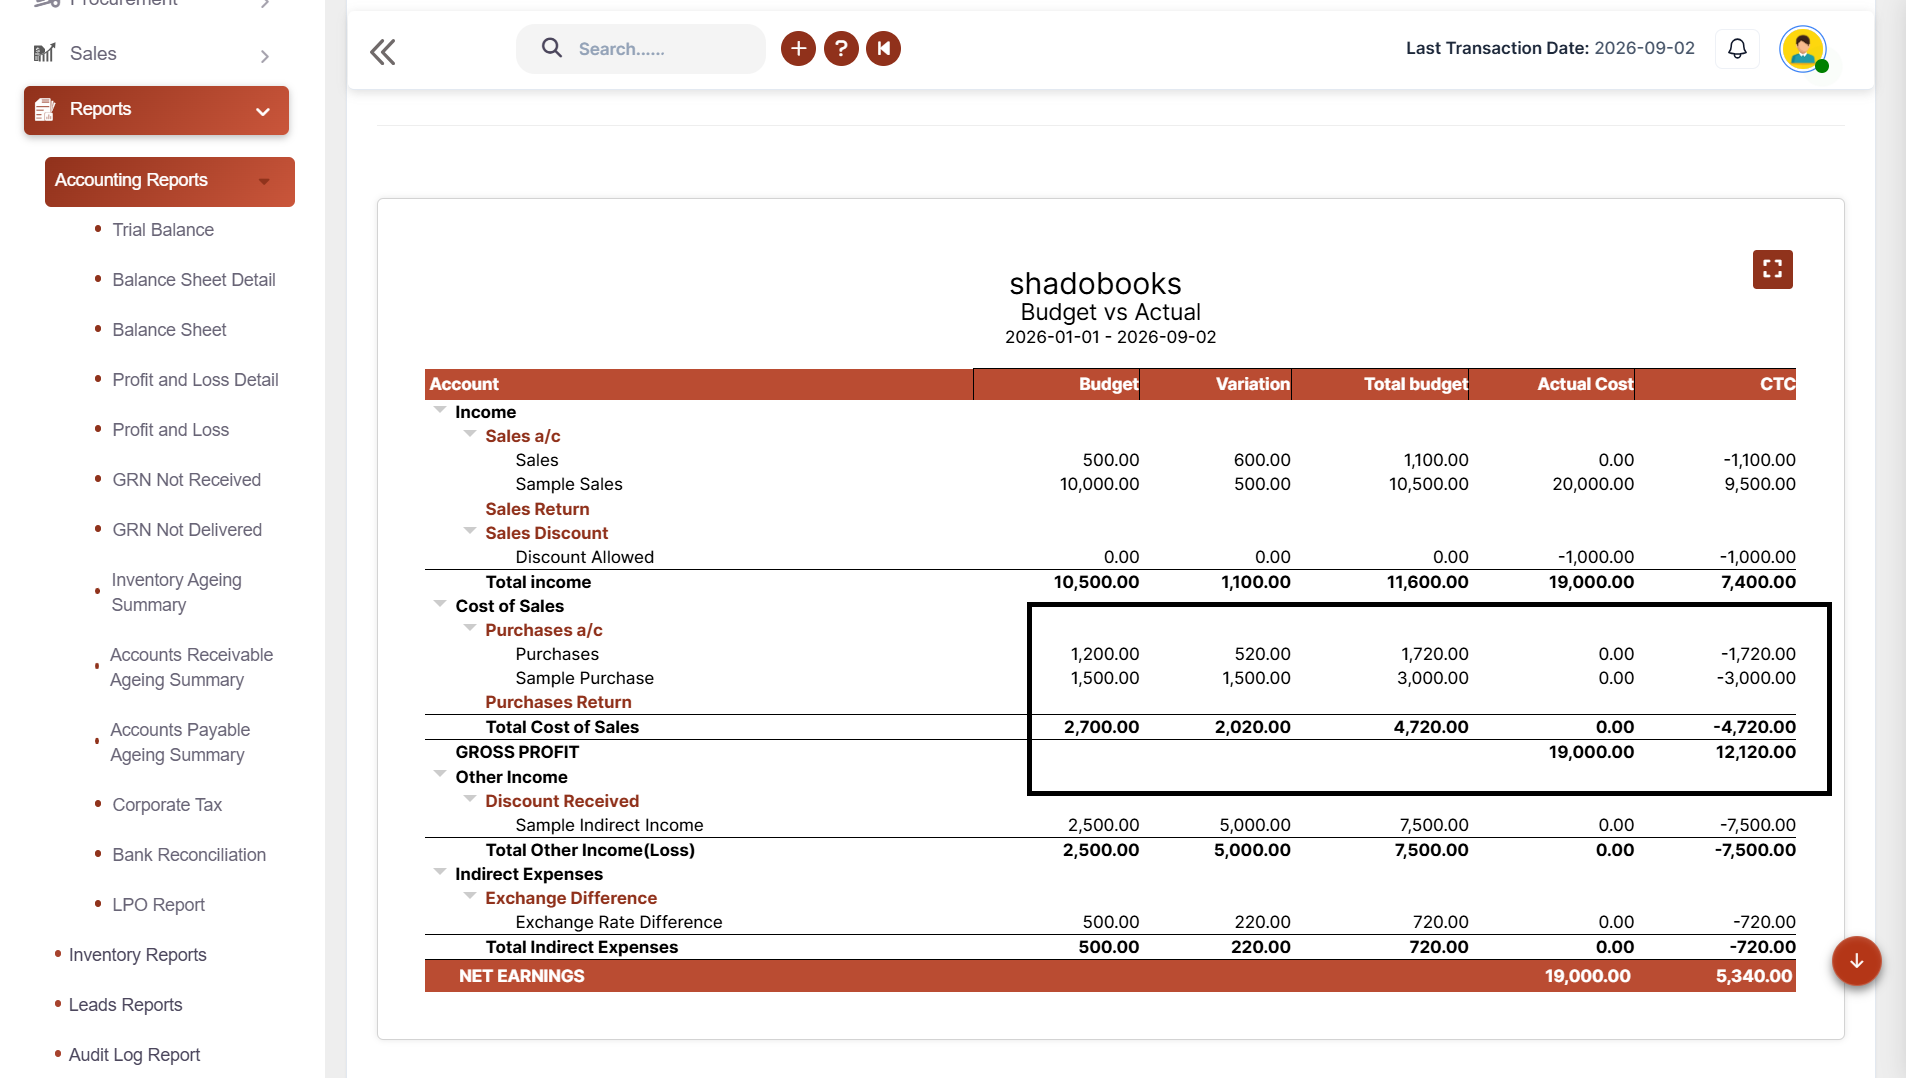
Task: Collapse the Income tree section
Action: (440, 410)
